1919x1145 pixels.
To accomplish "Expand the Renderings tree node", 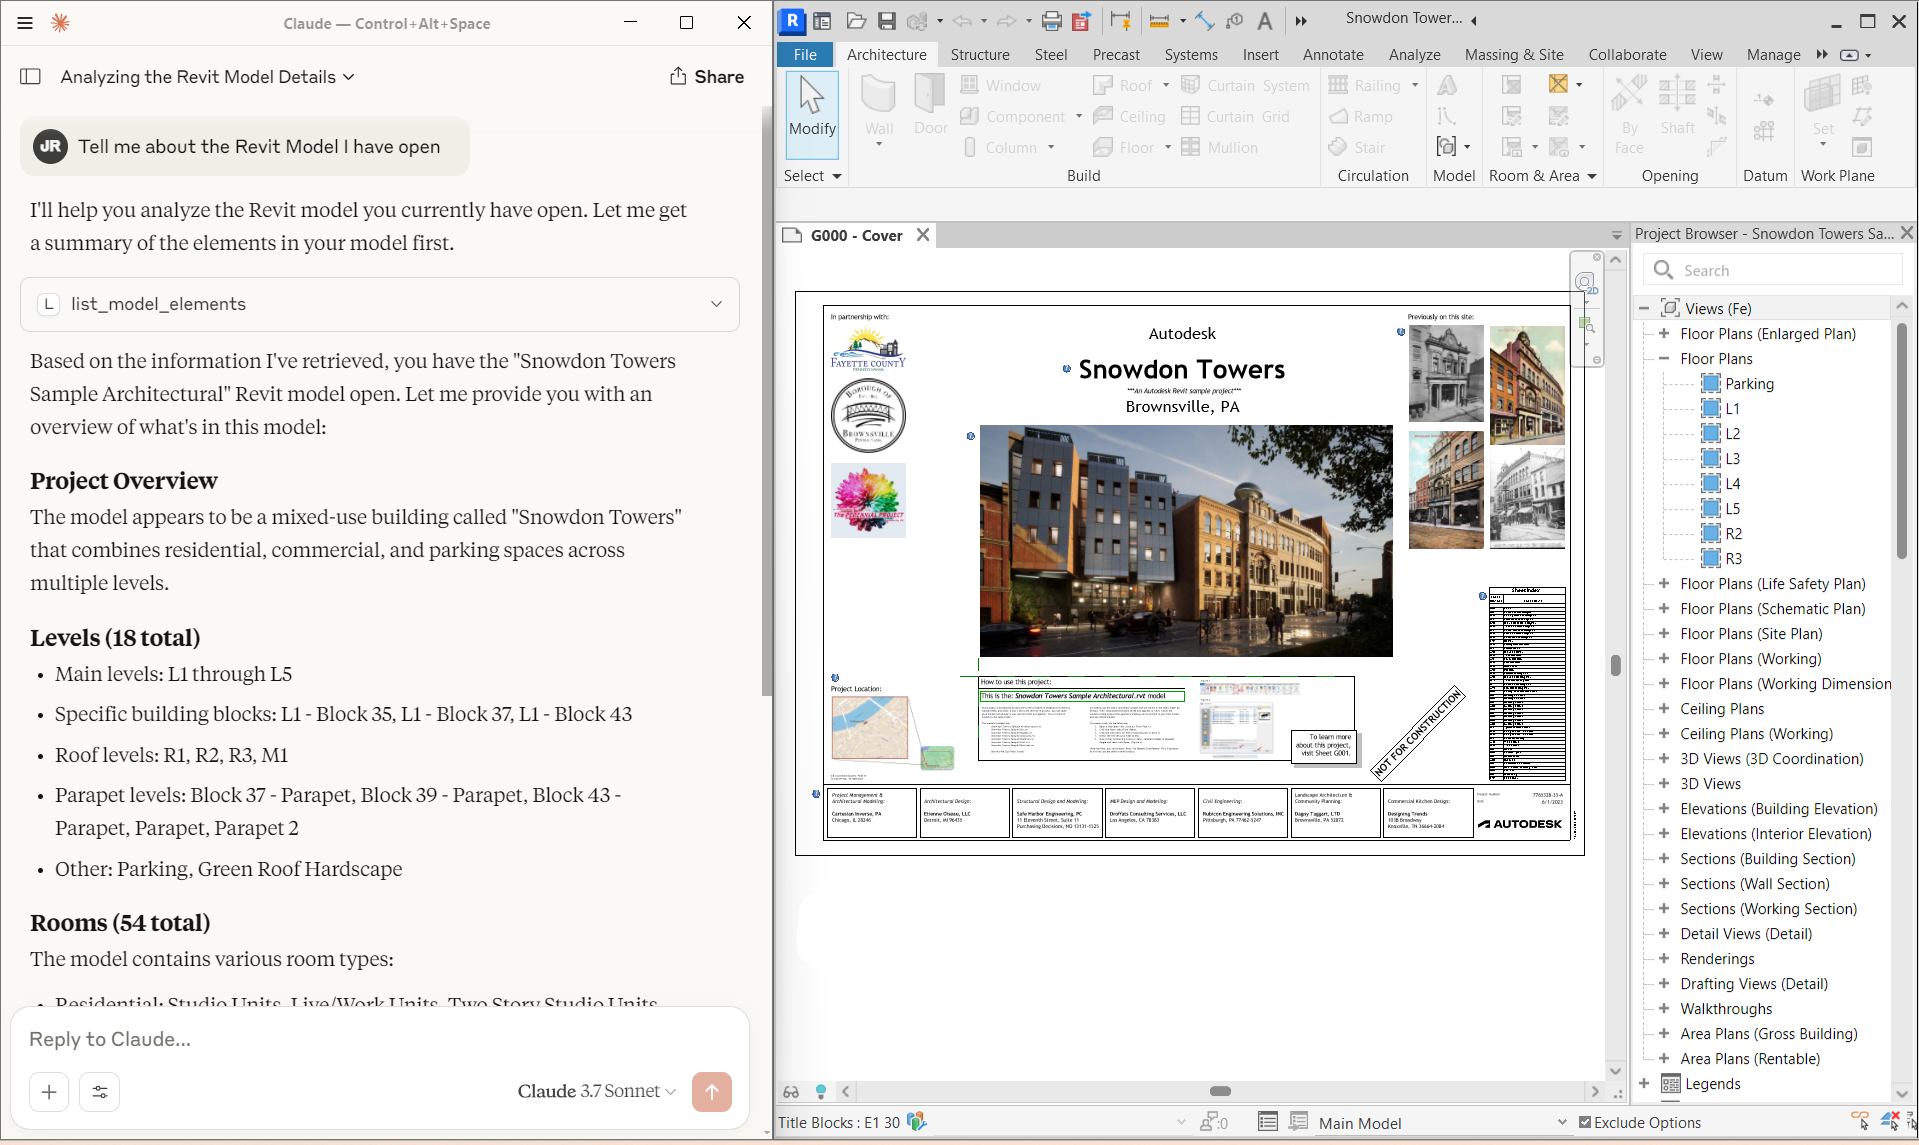I will [x=1664, y=958].
